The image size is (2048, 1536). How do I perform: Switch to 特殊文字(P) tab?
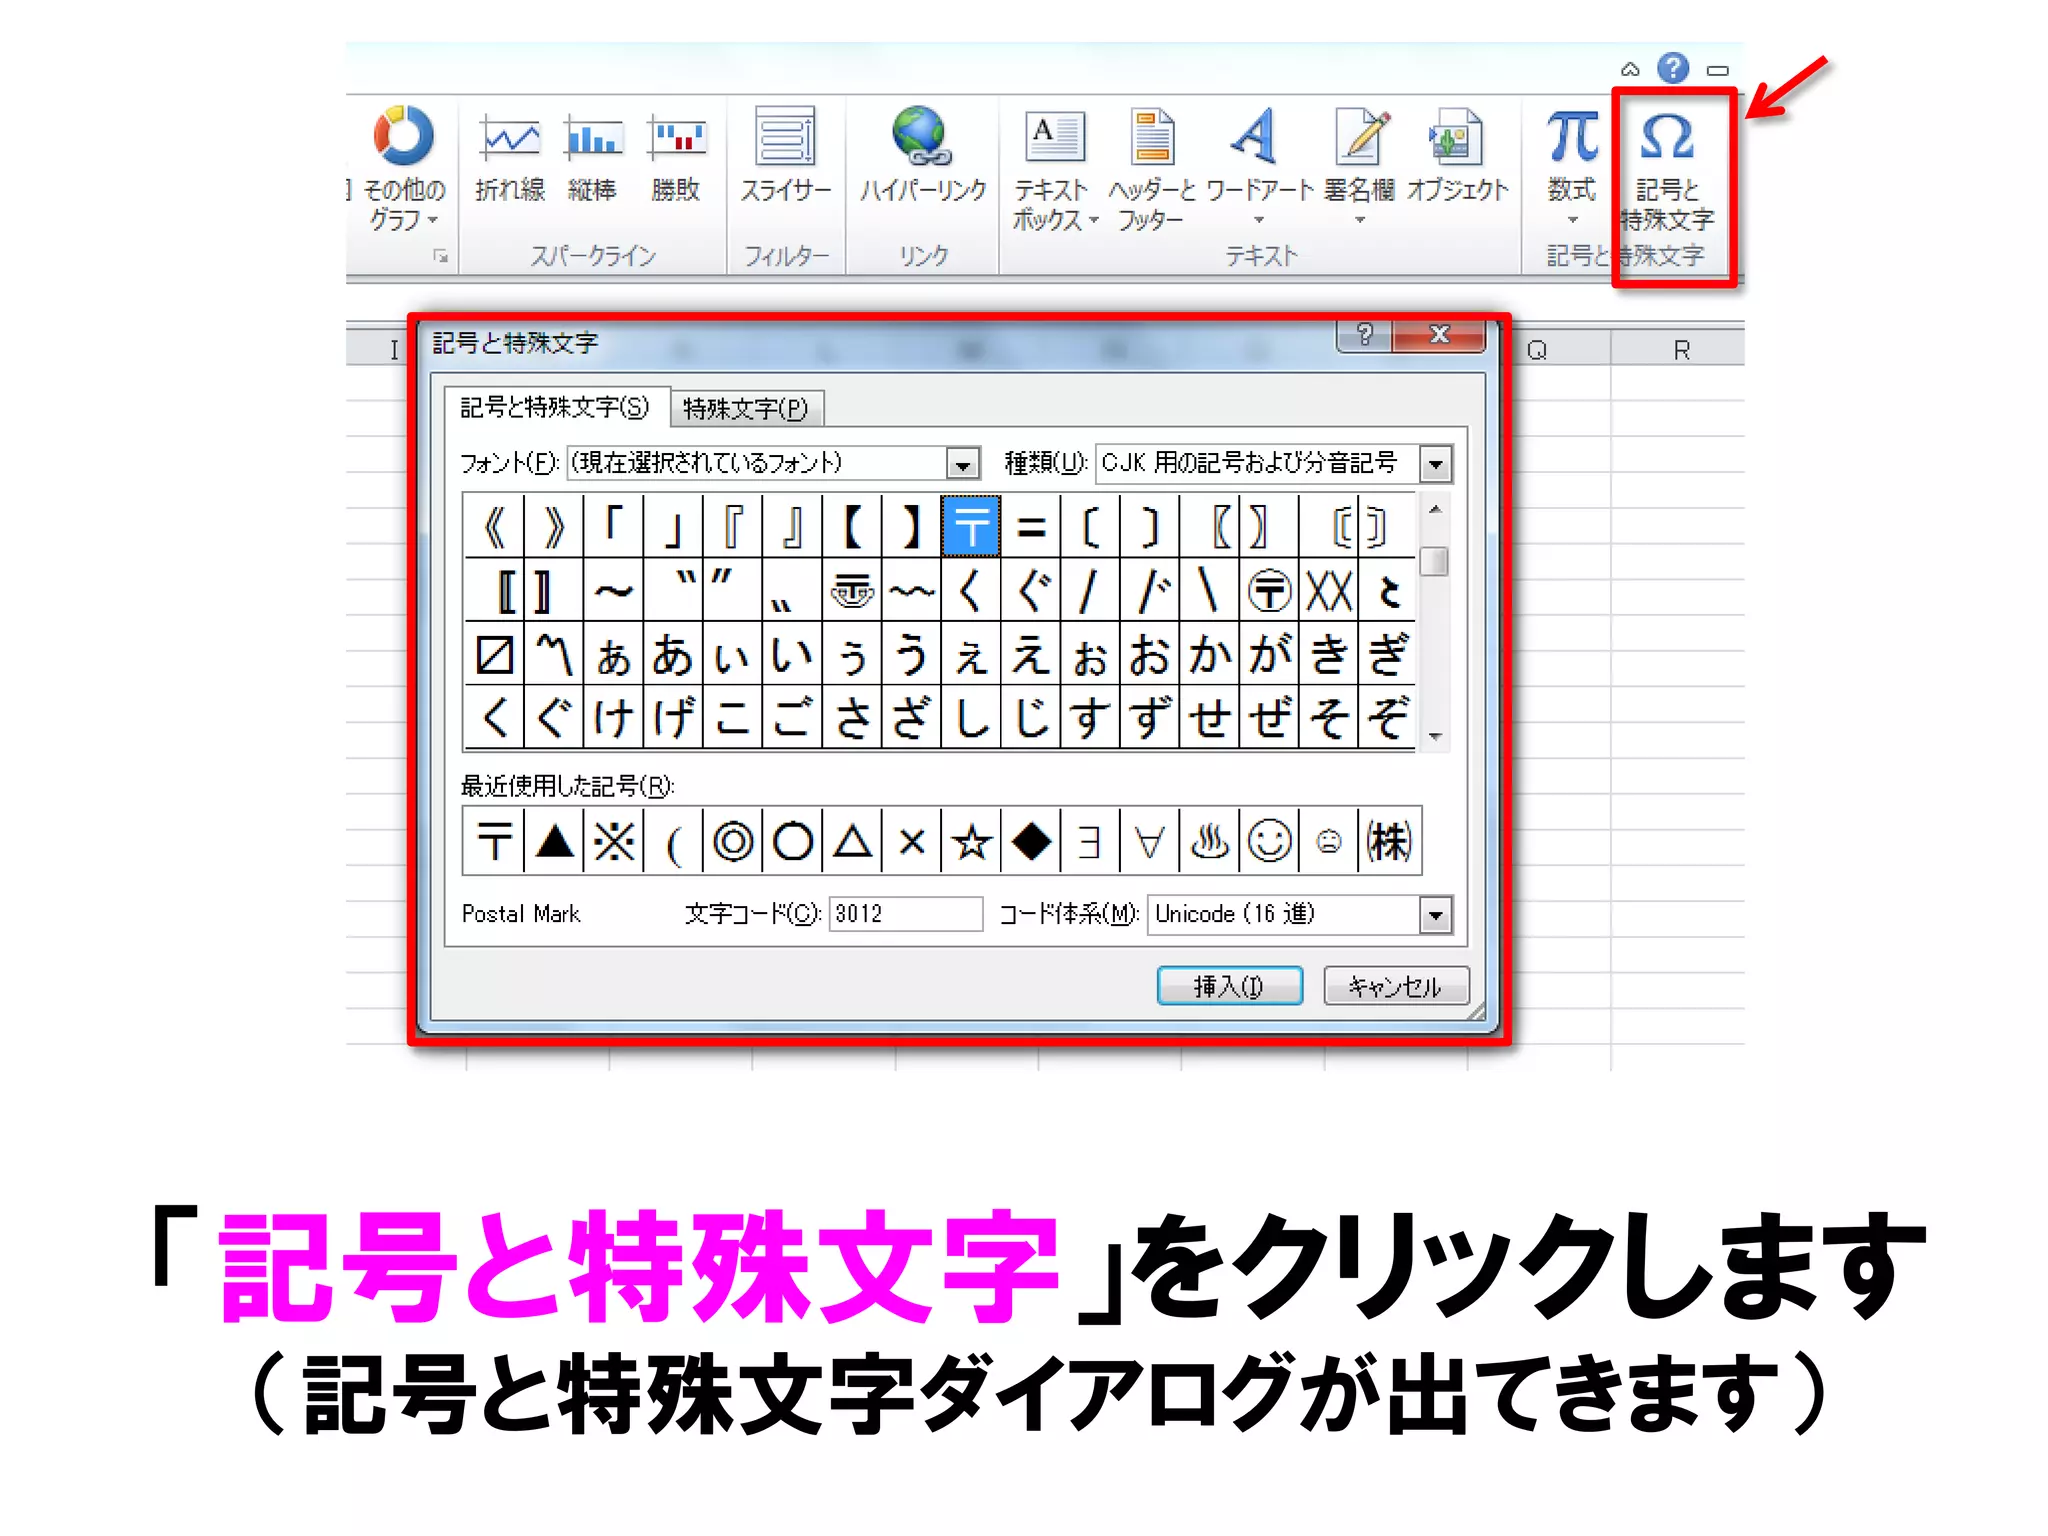[x=746, y=409]
